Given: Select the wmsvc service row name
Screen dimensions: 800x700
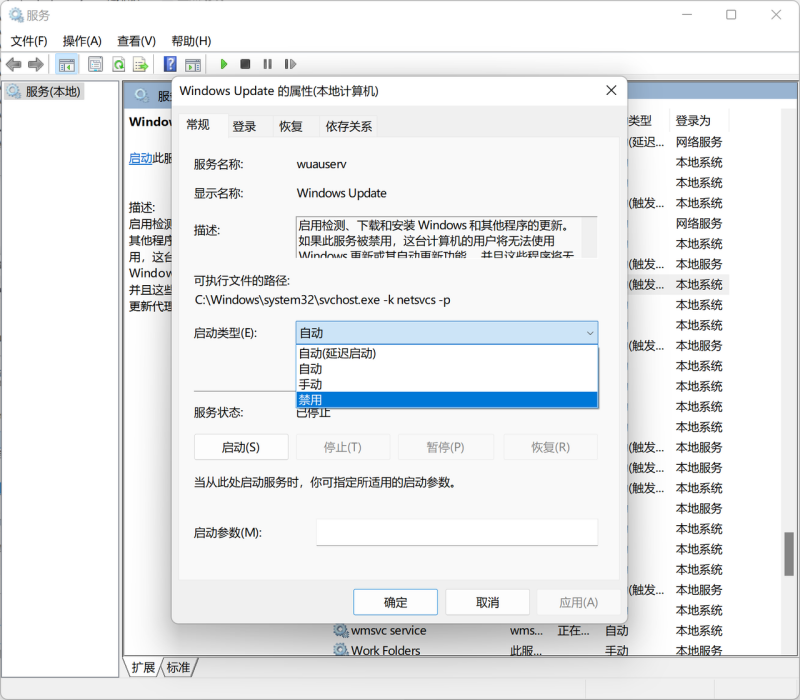Looking at the screenshot, I should click(388, 631).
